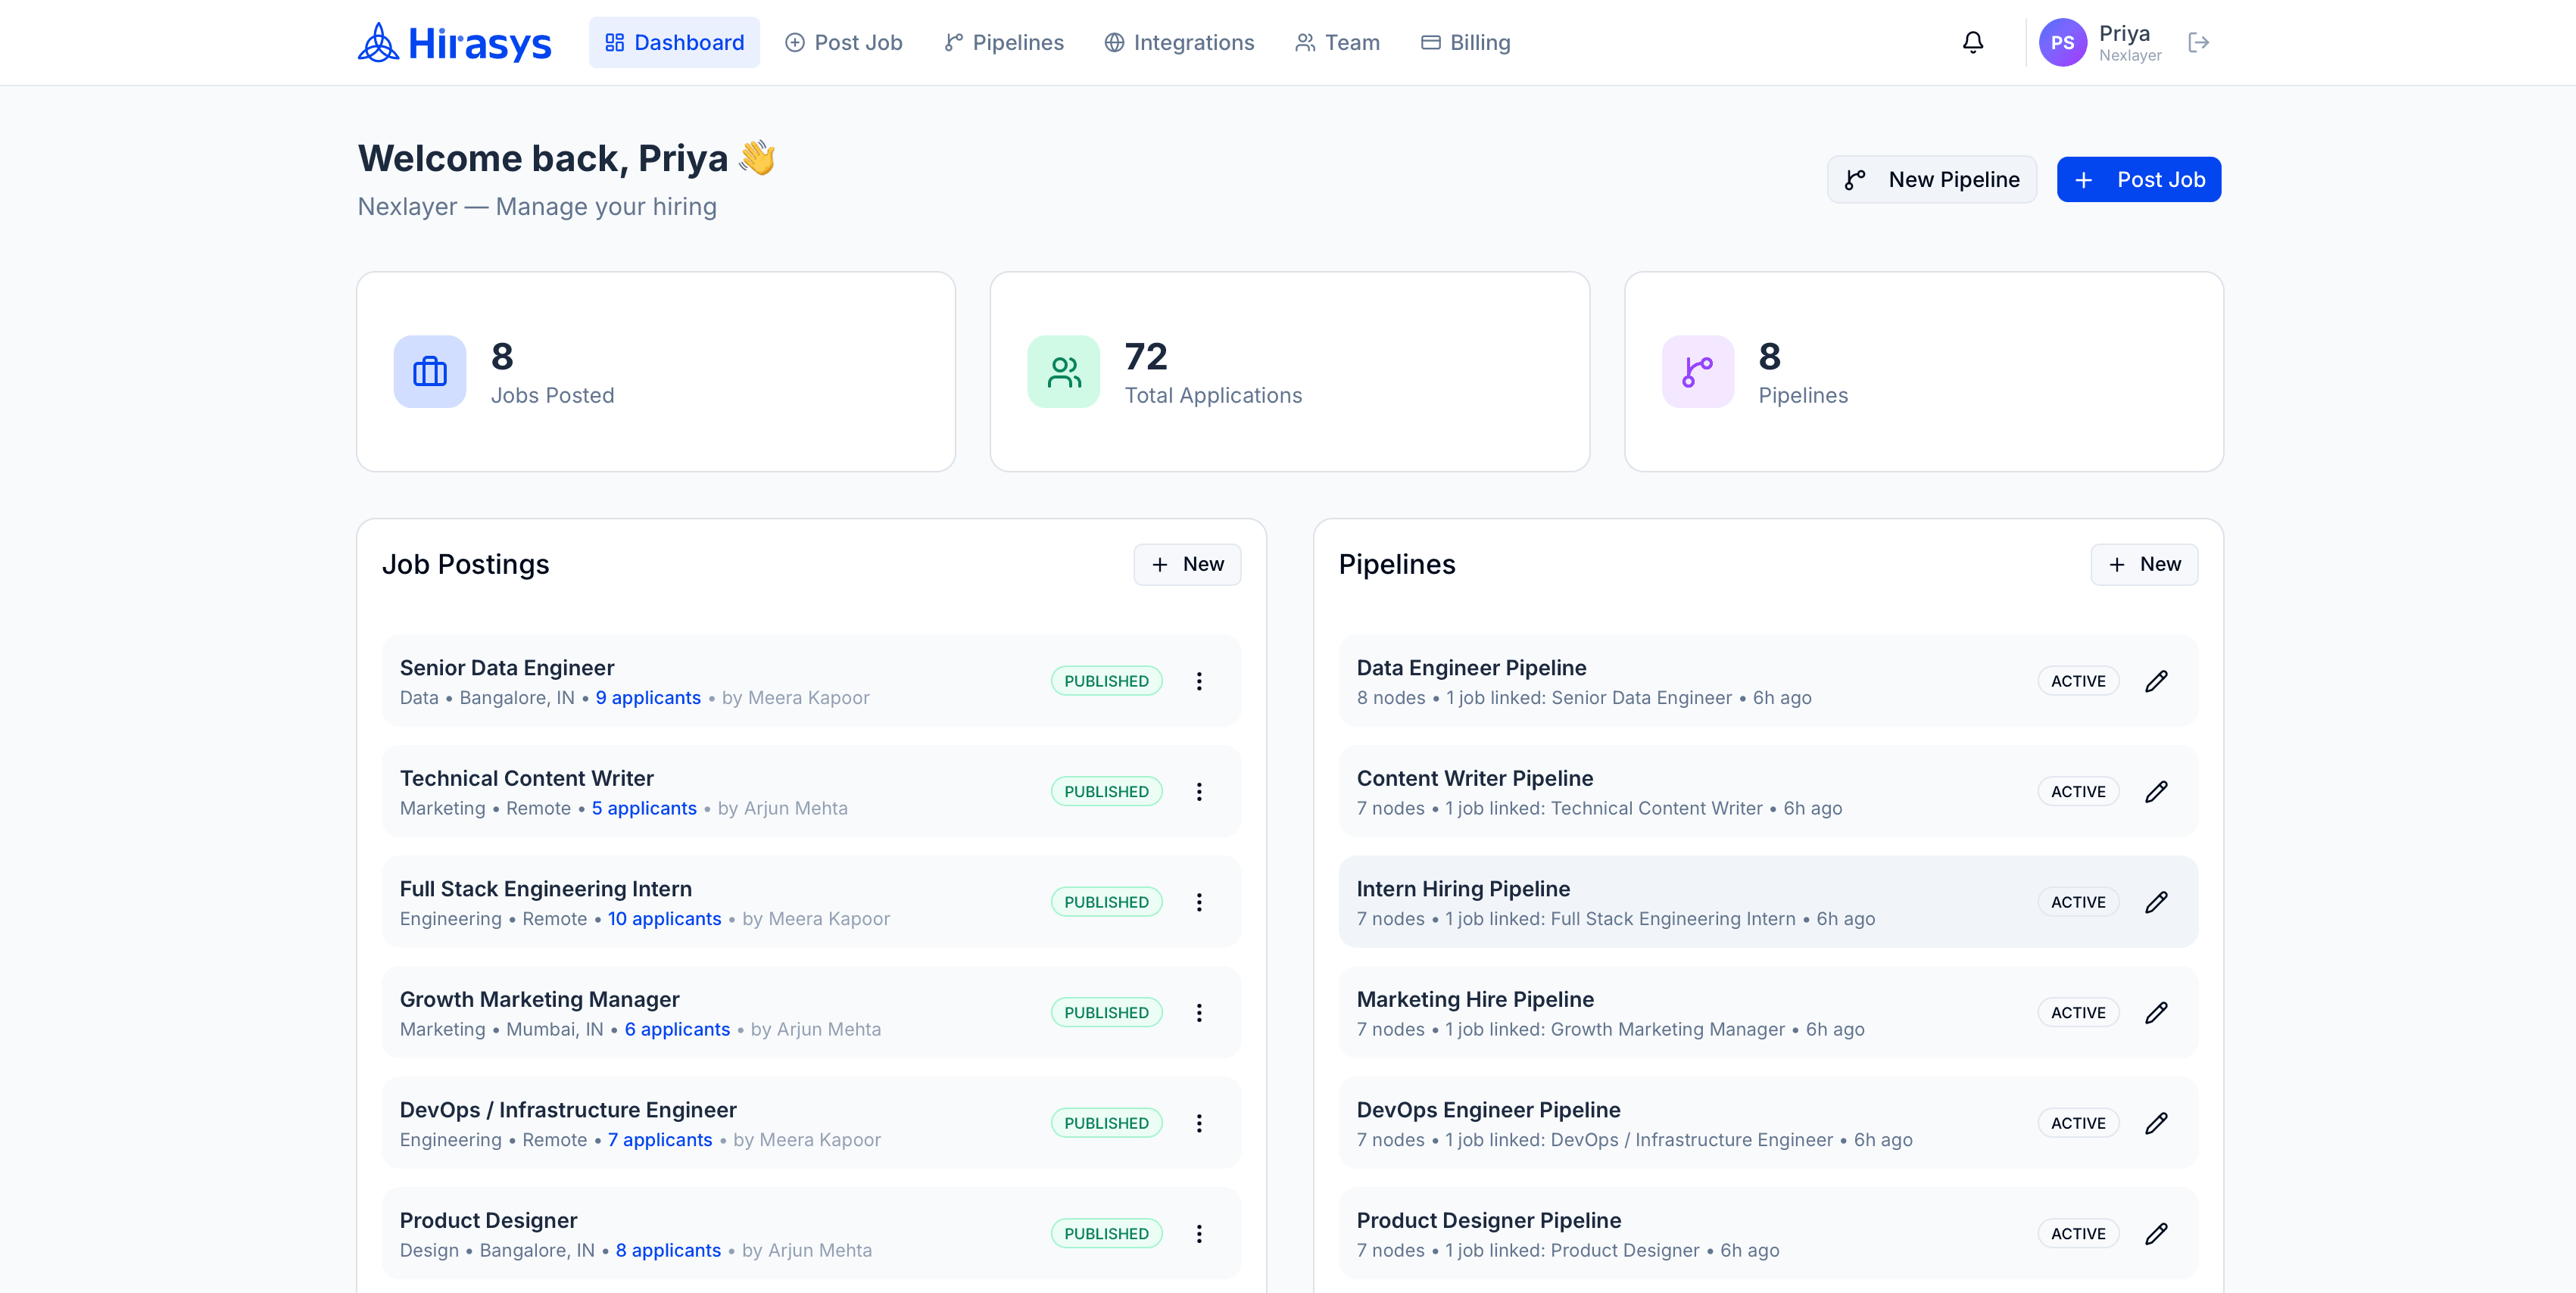2576x1293 pixels.
Task: Click the 72 Total Applications card
Action: point(1290,372)
